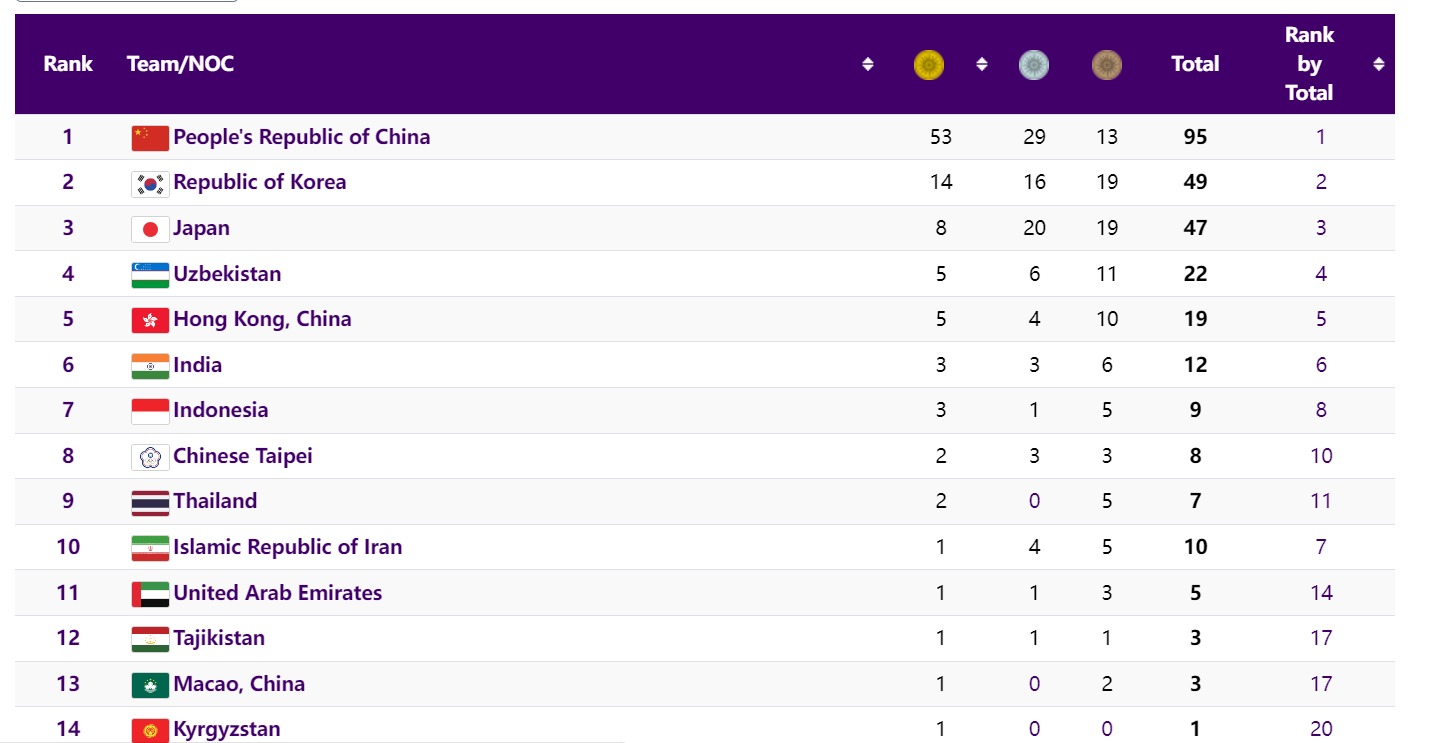The width and height of the screenshot is (1440, 743).
Task: Click the bronze medal column icon
Action: coord(1106,65)
